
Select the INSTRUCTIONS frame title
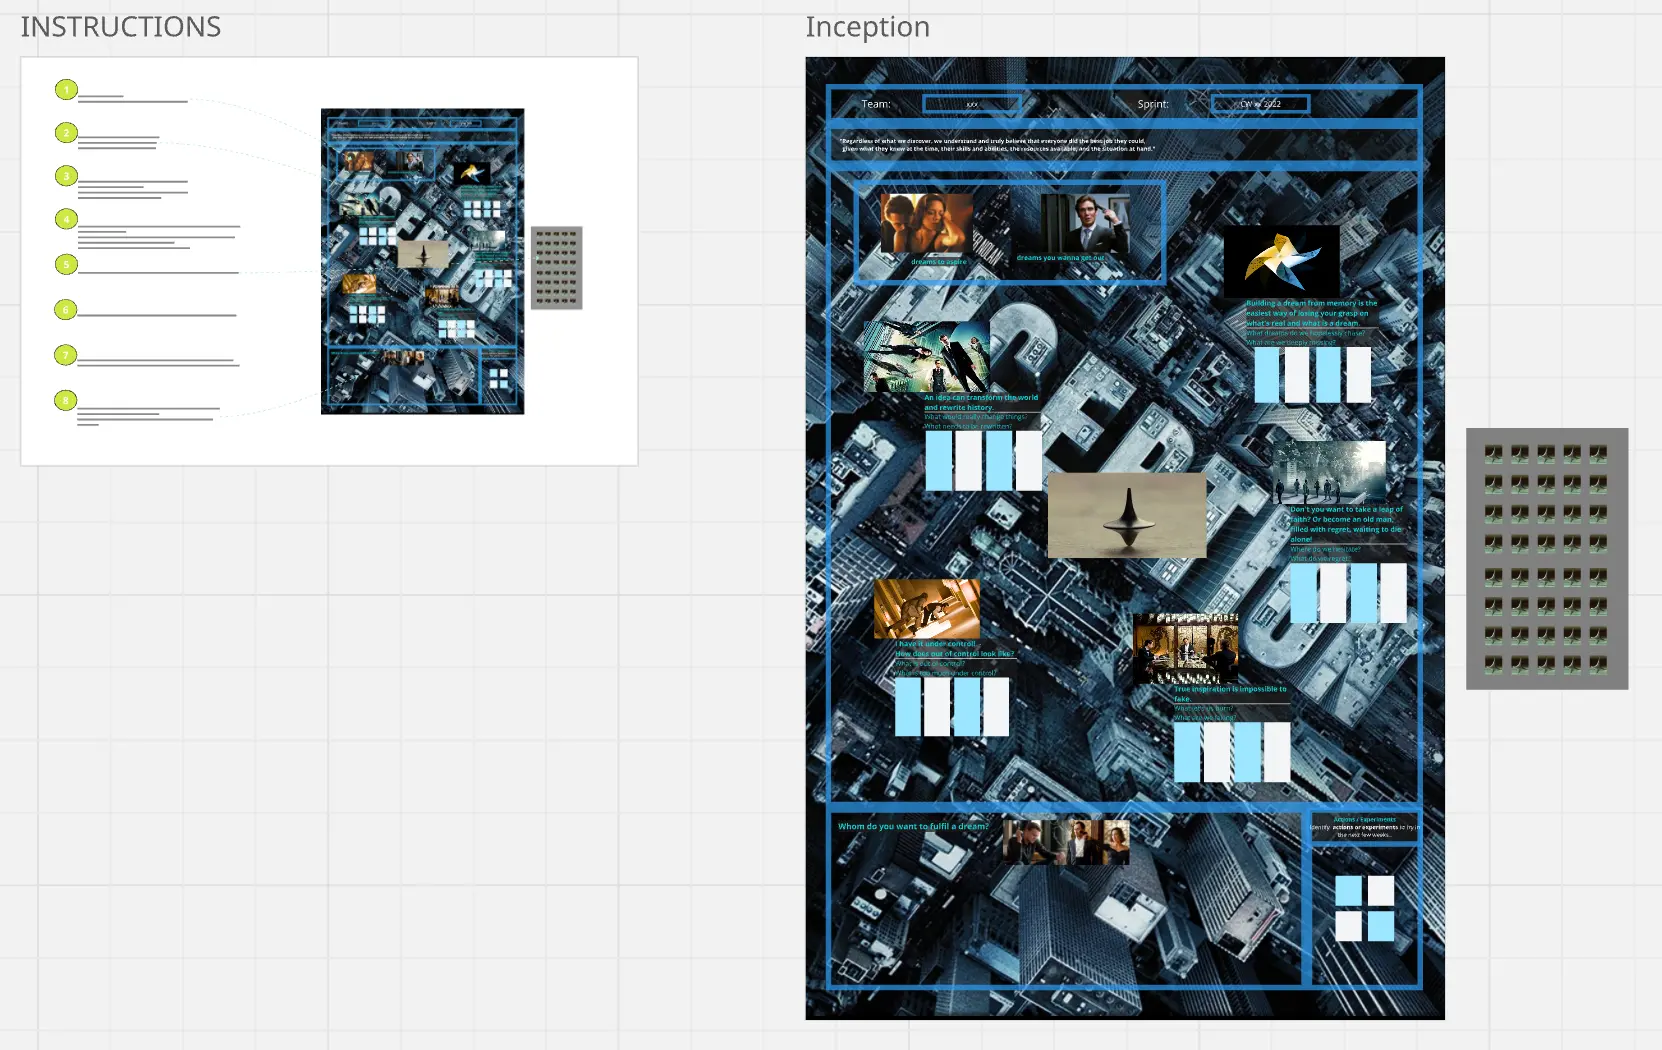[121, 27]
